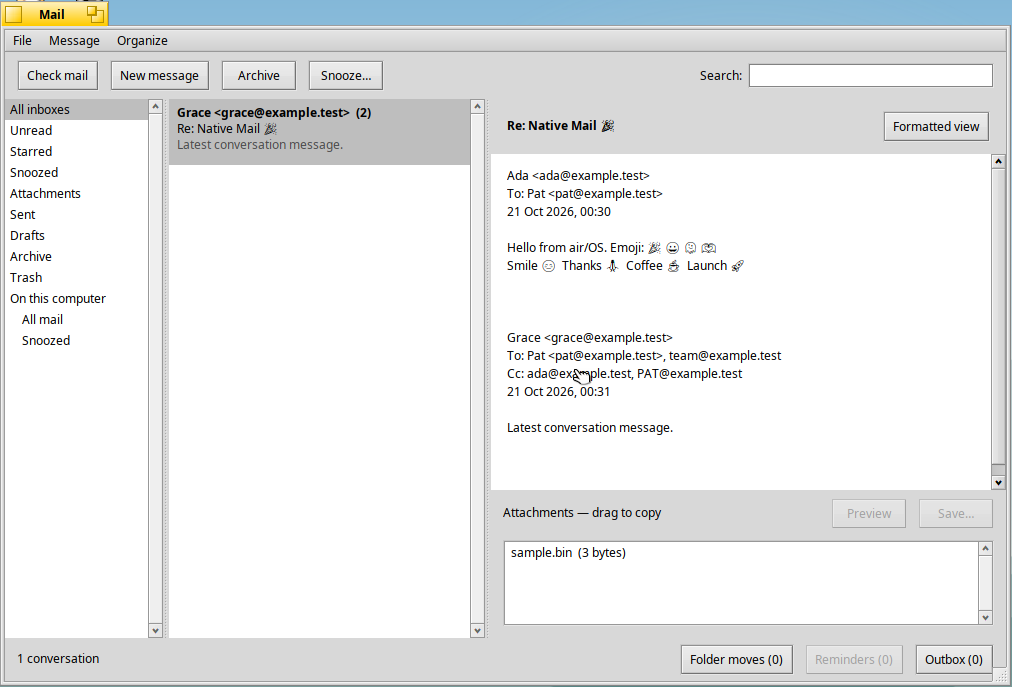This screenshot has width=1012, height=687.
Task: Click the attachments list's scroll up arrow
Action: pyautogui.click(x=986, y=549)
